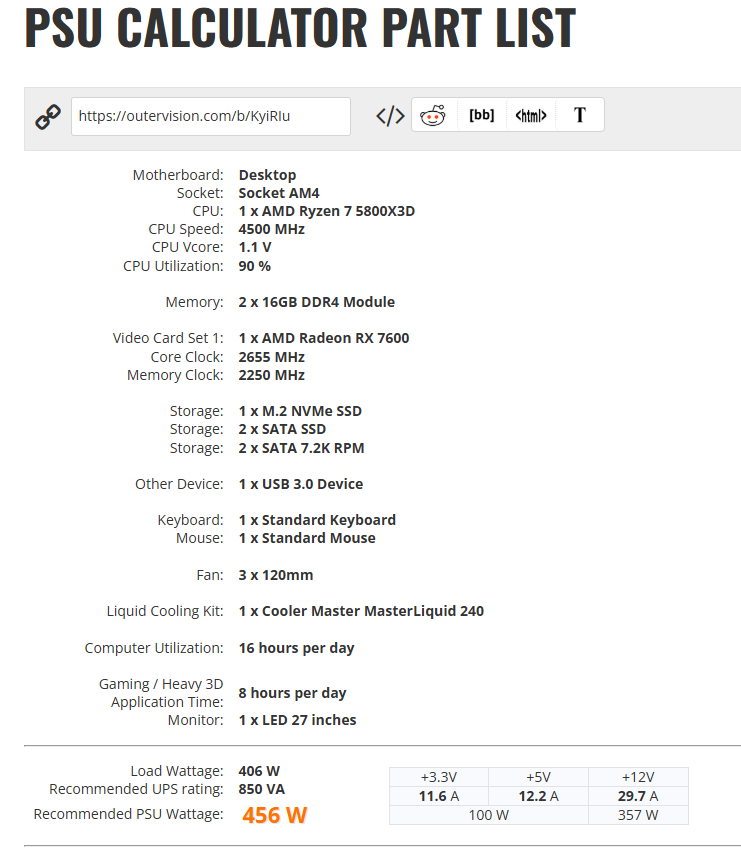Click fan value '3 x 120mm'
Screen dimensions: 741x856
pyautogui.click(x=276, y=575)
